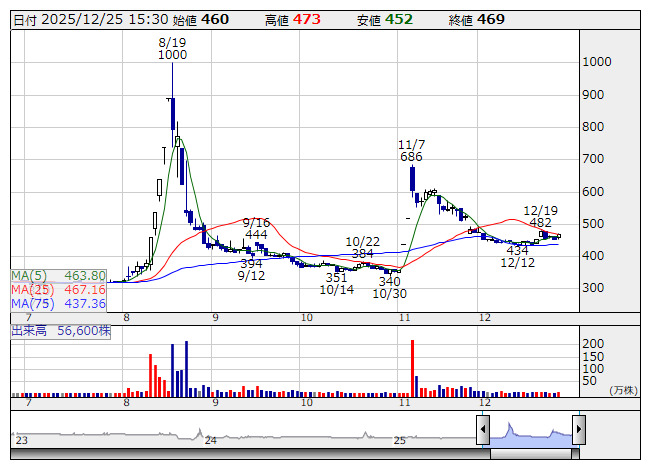The image size is (653, 470).
Task: Click the left range handle arrow
Action: [482, 430]
